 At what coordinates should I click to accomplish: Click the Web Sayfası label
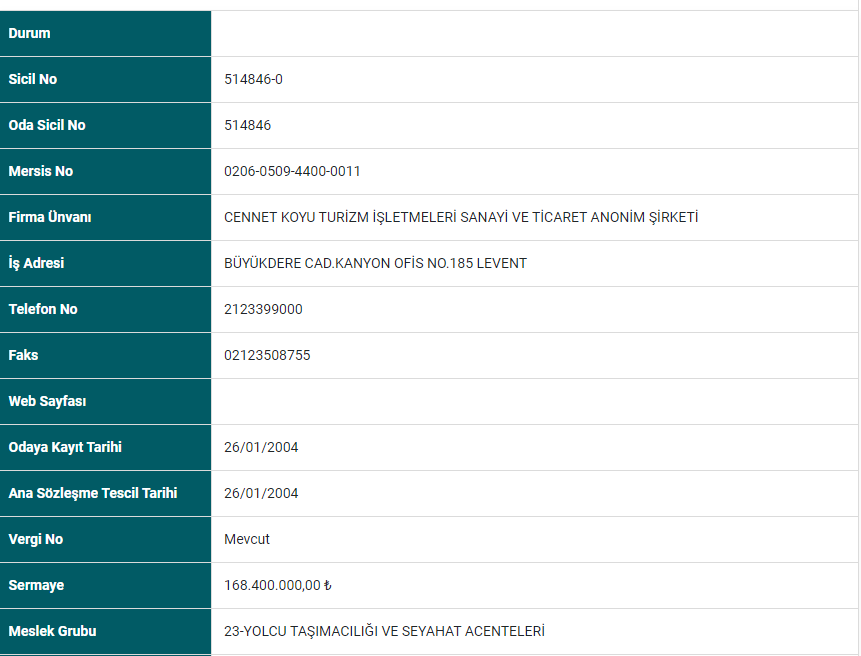(x=47, y=401)
